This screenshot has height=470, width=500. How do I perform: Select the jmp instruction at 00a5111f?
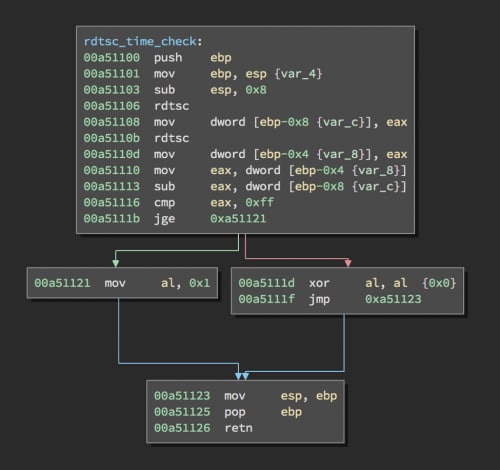319,300
